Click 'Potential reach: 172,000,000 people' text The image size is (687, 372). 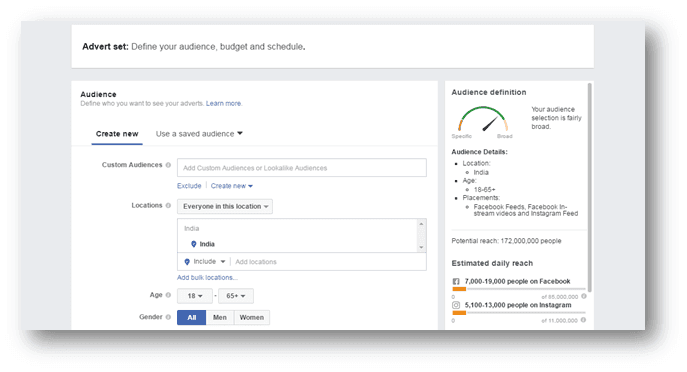506,241
